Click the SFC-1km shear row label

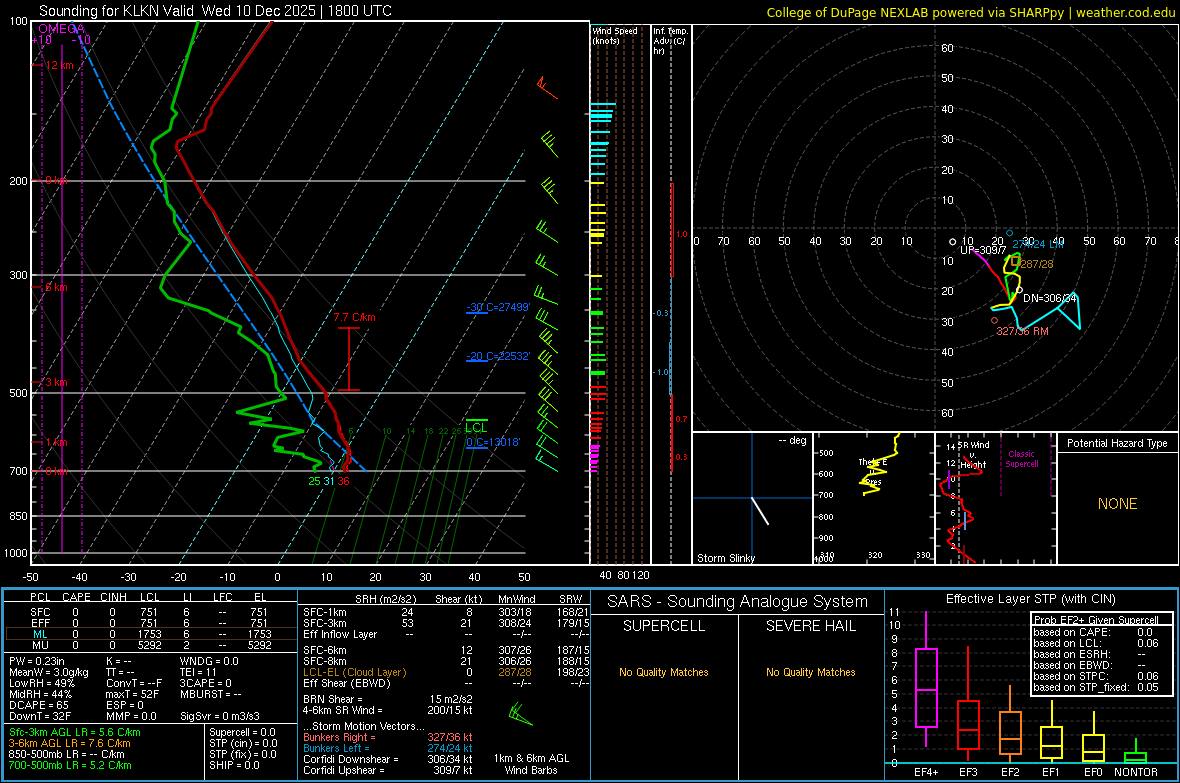(325, 612)
